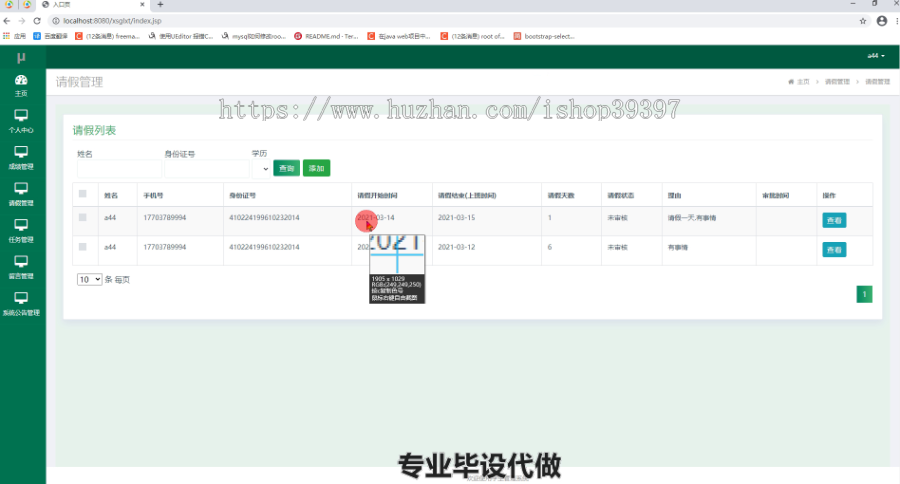Open the 百度翻译 bookmark
The image size is (900, 484).
pyautogui.click(x=51, y=36)
